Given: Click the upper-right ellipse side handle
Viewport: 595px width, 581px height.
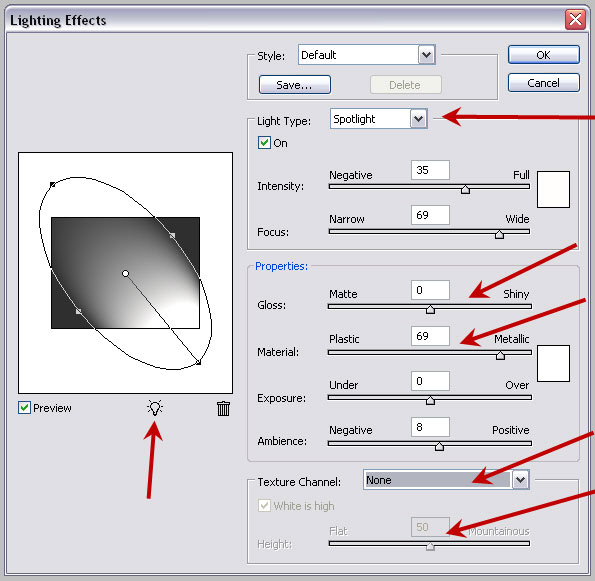Looking at the screenshot, I should [x=172, y=236].
